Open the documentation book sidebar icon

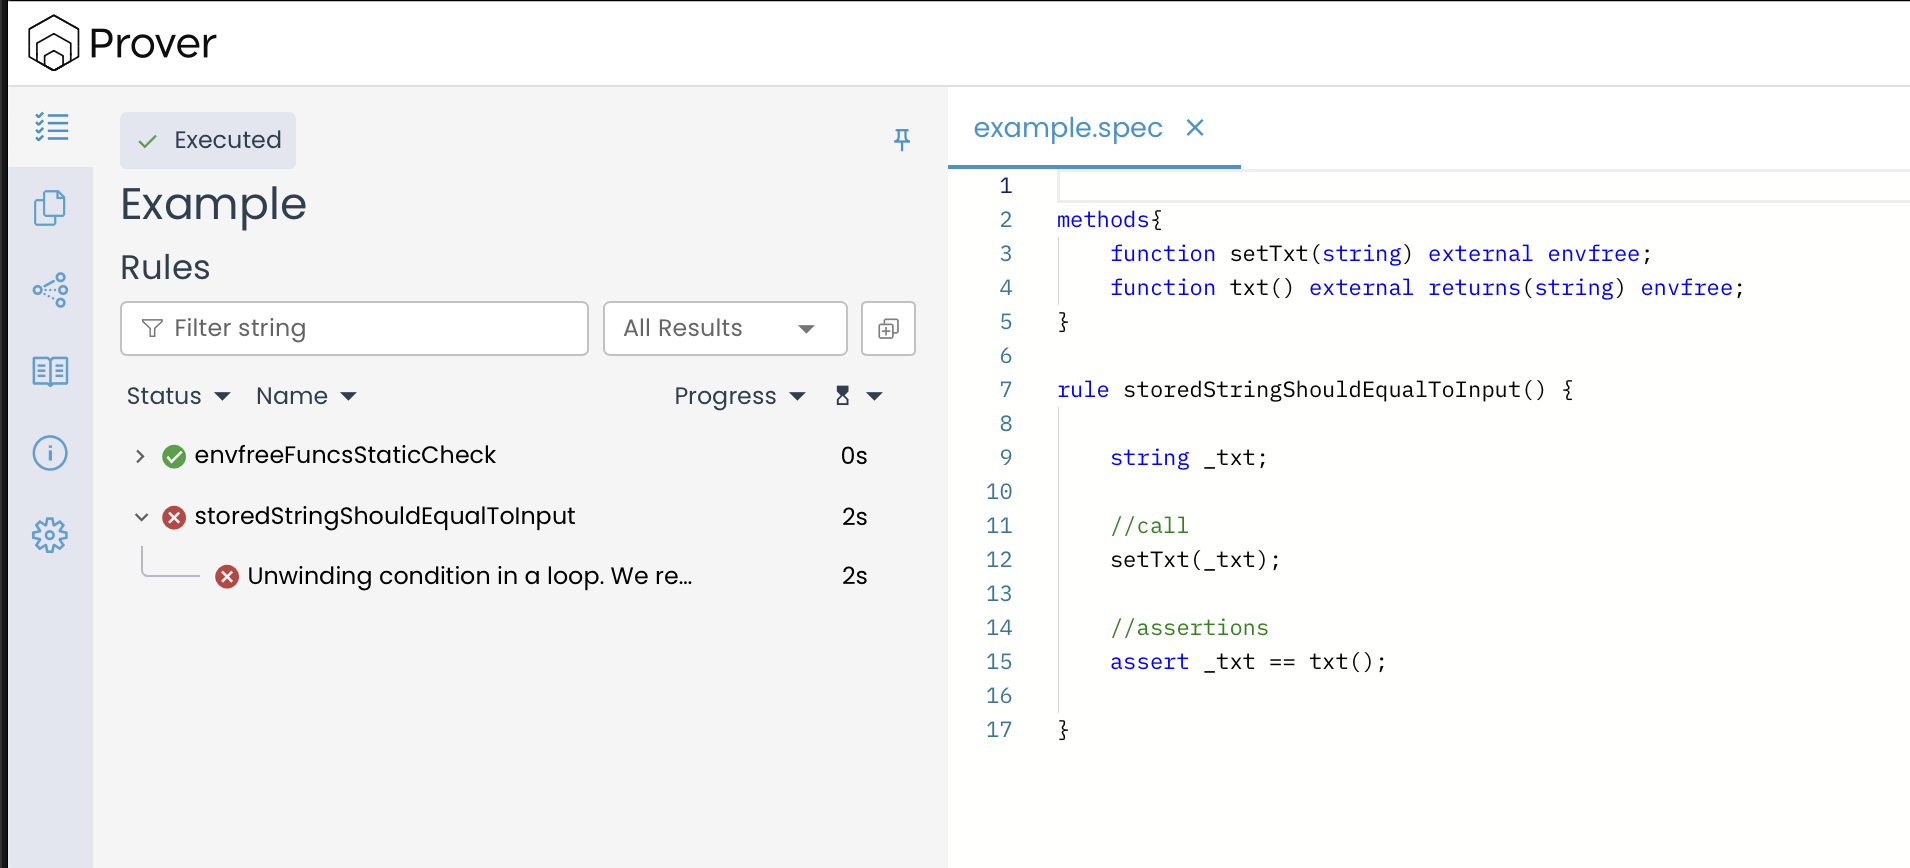50,371
